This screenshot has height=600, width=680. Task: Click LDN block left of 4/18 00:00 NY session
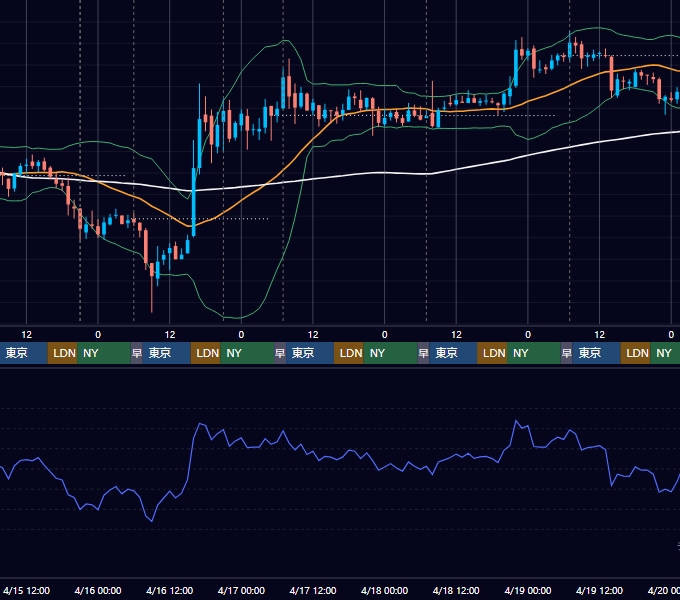pos(349,353)
